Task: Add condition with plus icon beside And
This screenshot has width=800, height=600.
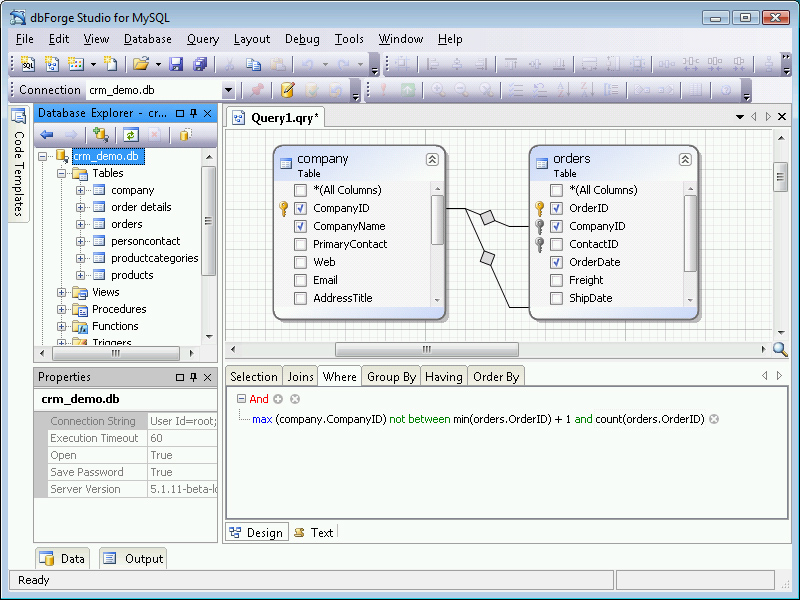Action: [278, 399]
